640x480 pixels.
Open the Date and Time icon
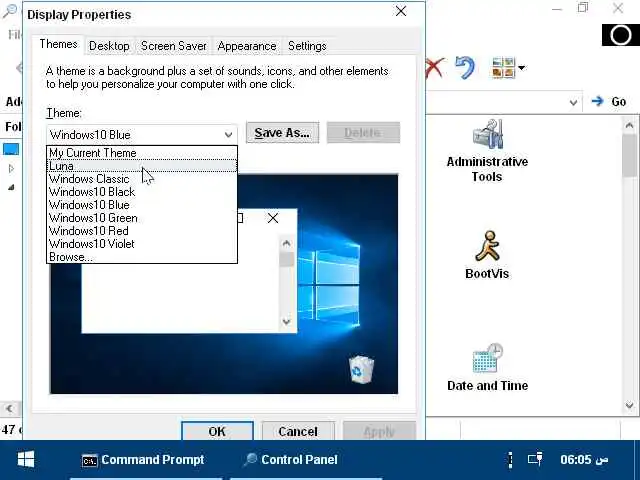click(487, 368)
